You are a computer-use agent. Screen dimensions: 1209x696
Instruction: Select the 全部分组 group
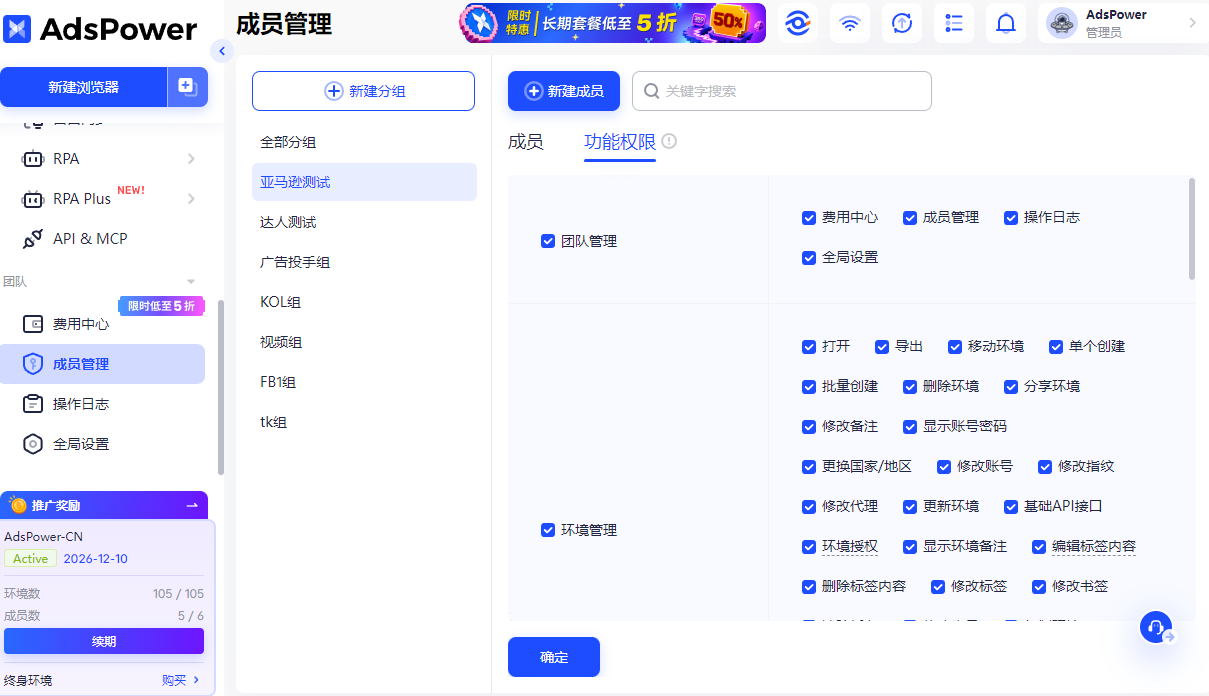tap(364, 142)
